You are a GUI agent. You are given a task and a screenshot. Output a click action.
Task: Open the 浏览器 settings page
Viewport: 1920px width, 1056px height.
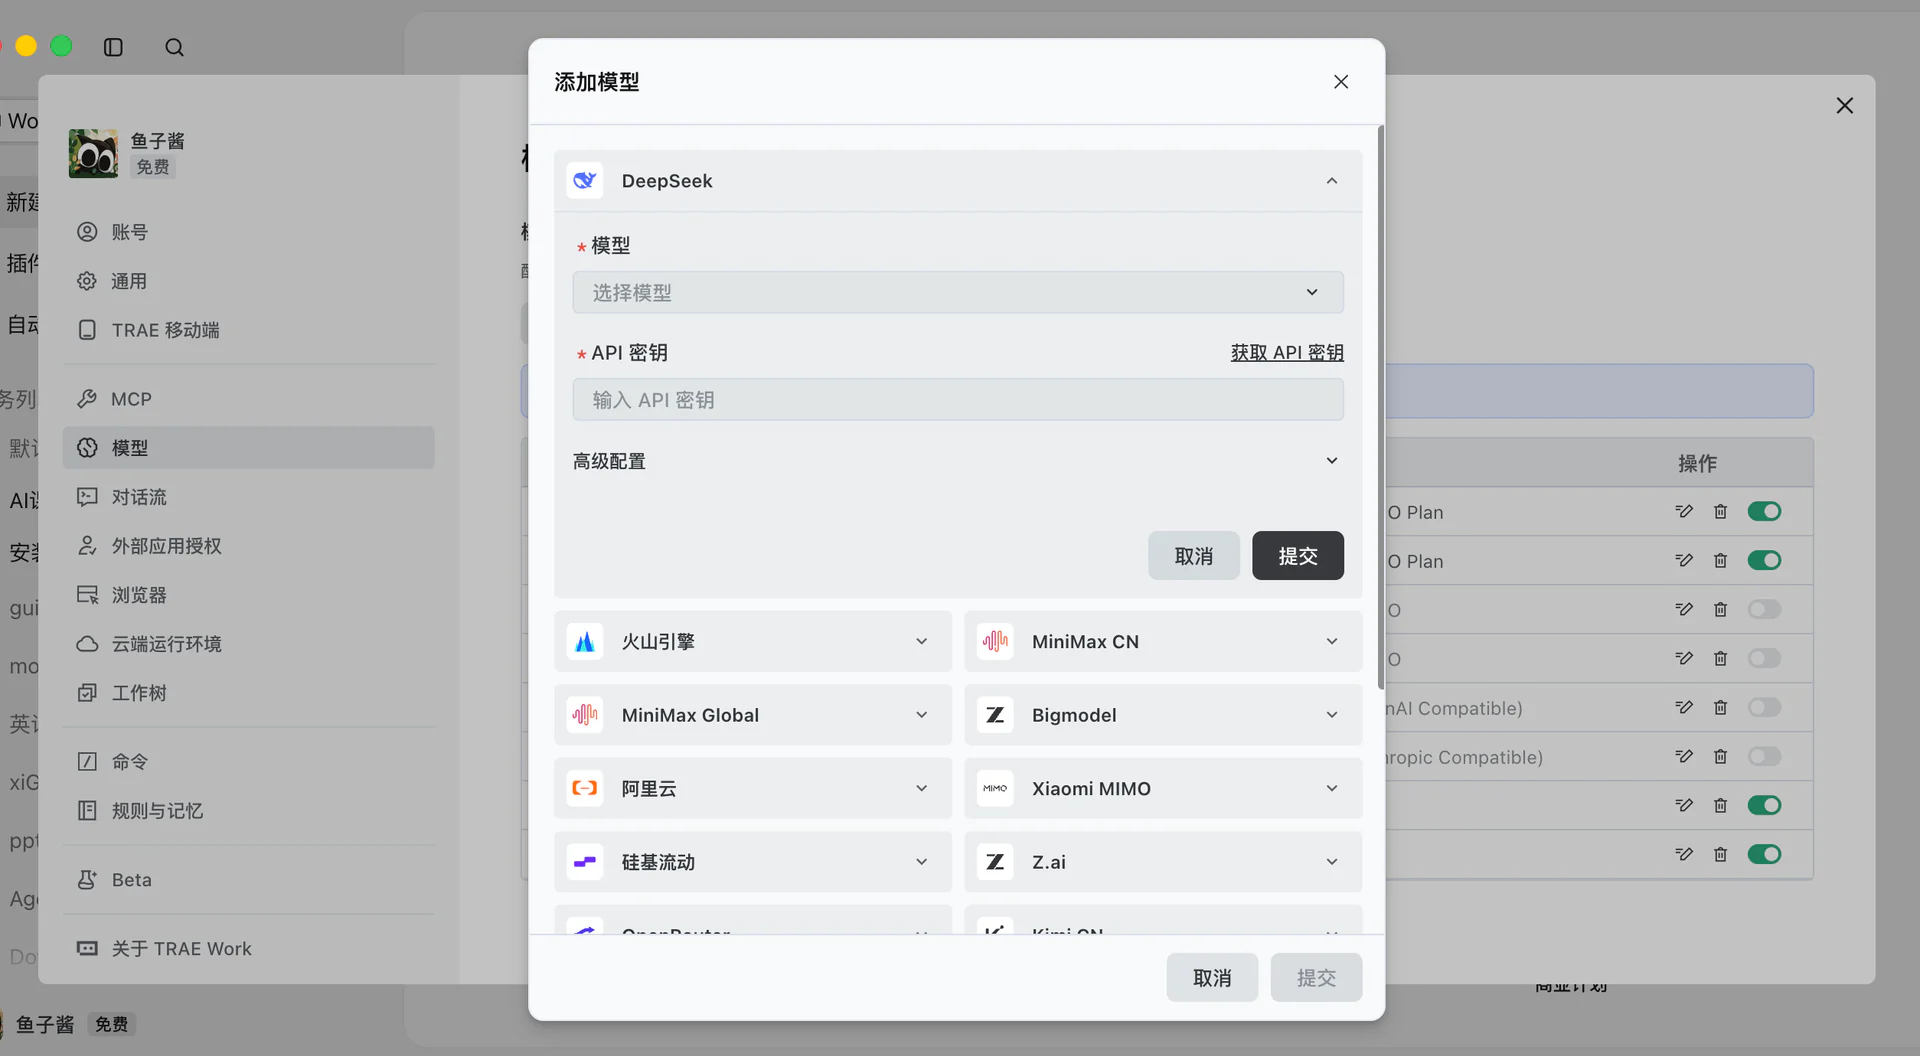tap(248, 595)
